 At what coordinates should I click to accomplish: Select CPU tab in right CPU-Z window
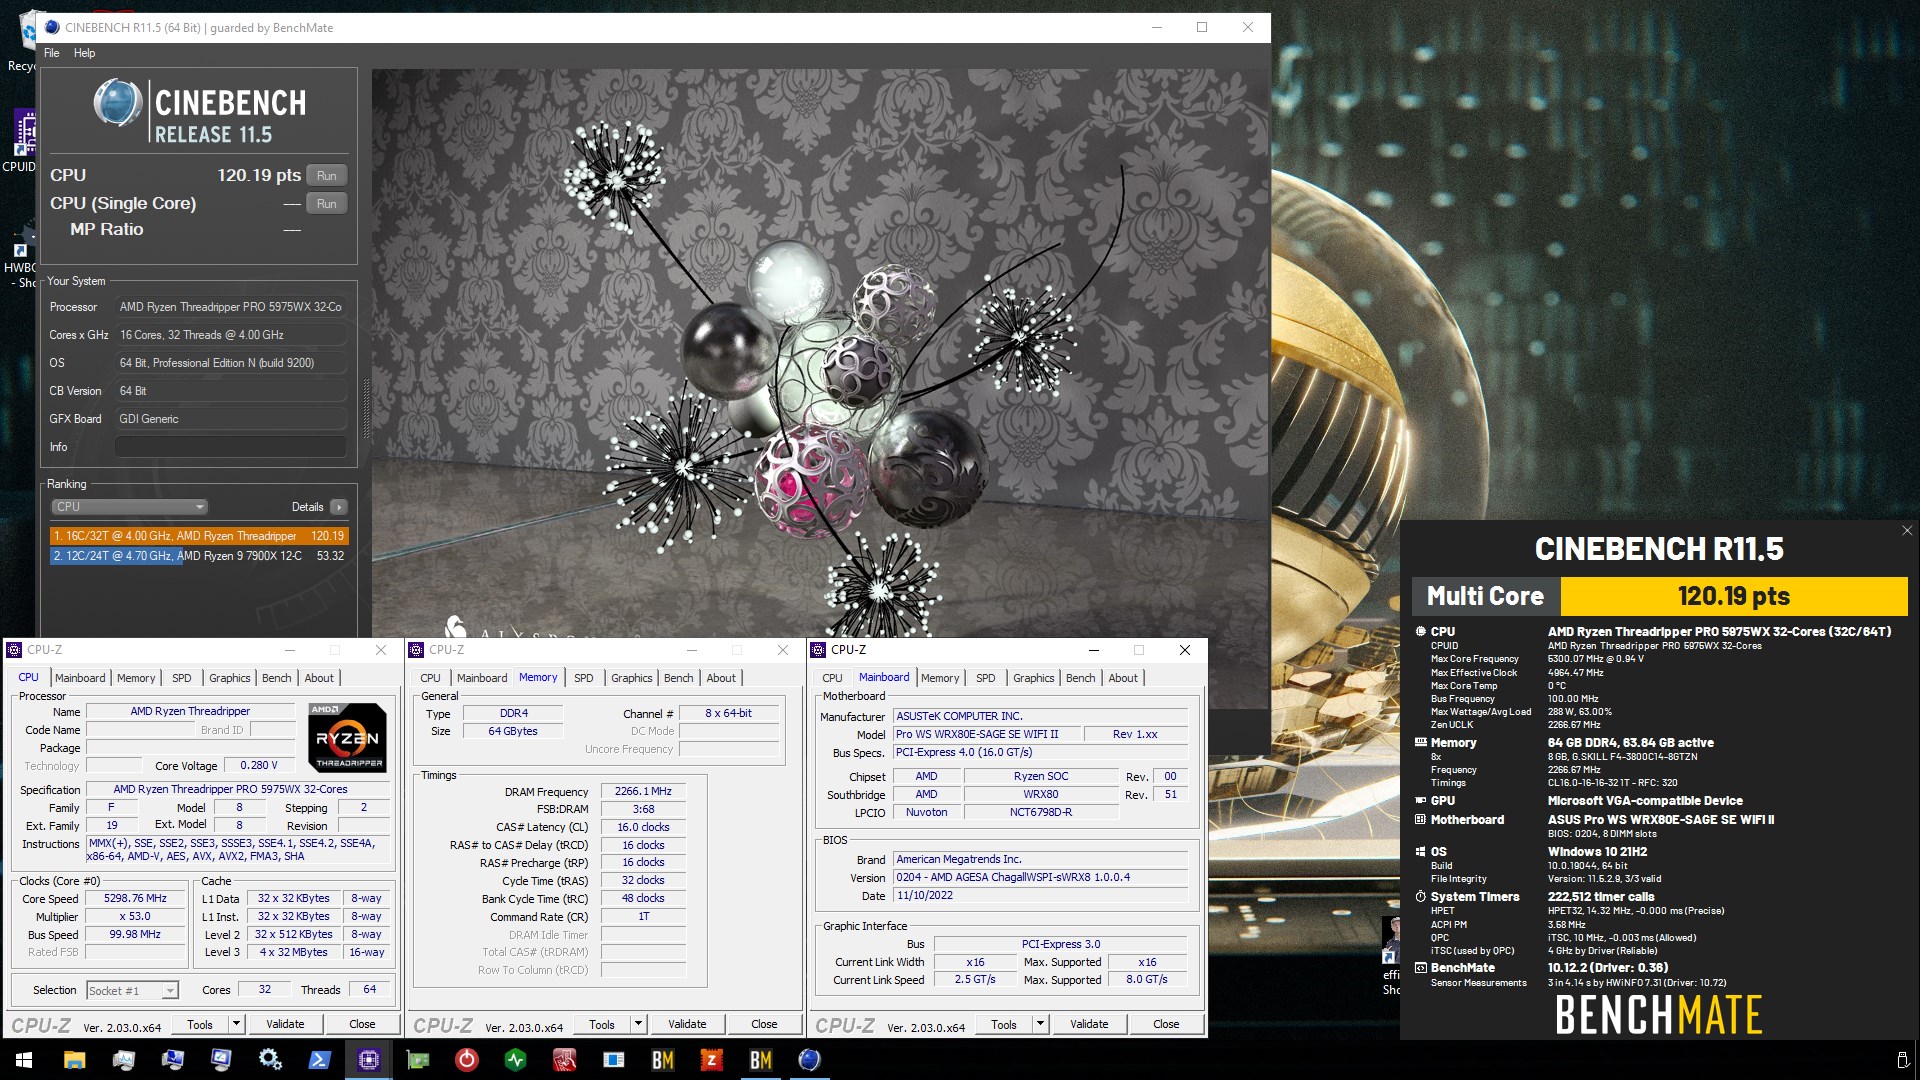[832, 678]
